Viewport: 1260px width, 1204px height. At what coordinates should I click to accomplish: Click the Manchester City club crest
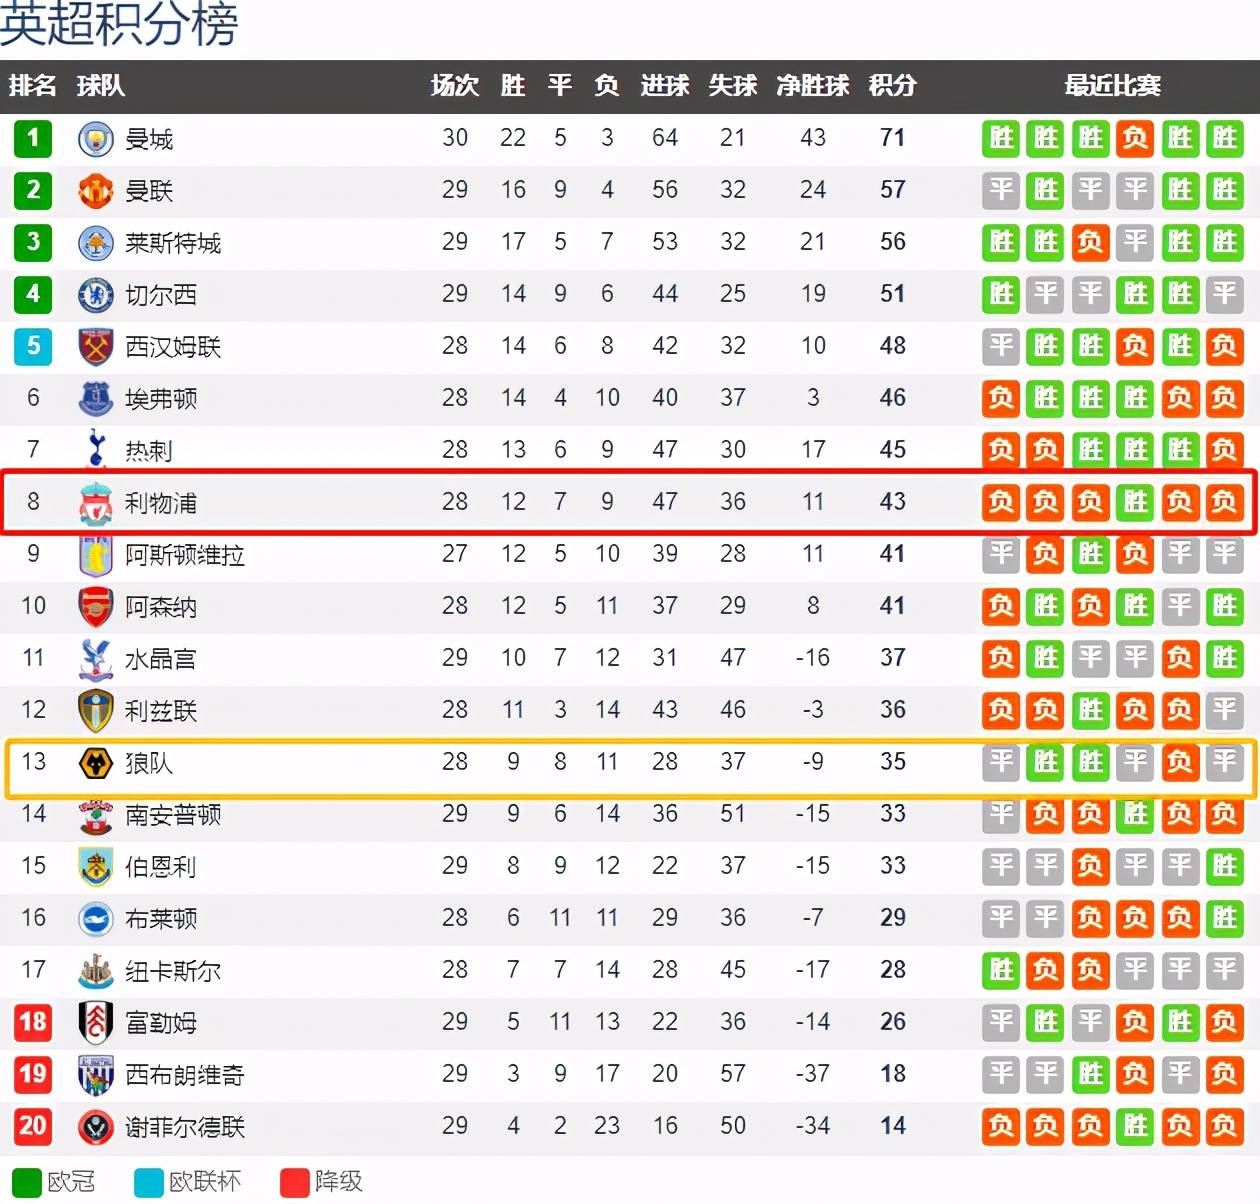[x=96, y=138]
